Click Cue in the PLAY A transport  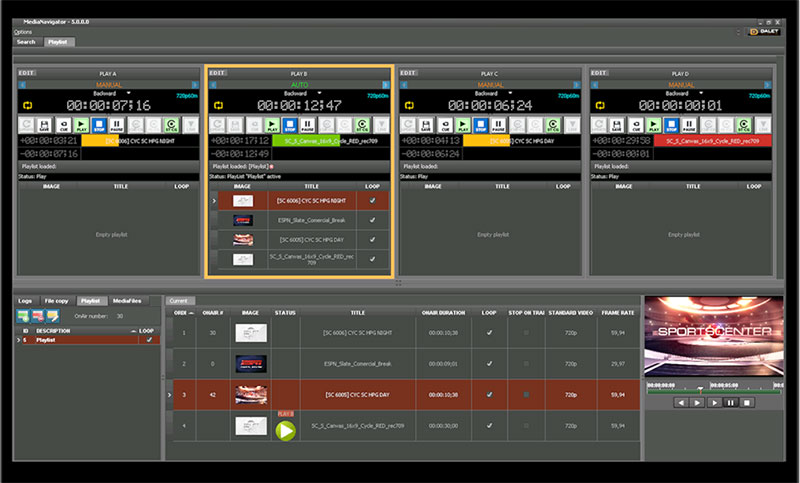[x=63, y=124]
